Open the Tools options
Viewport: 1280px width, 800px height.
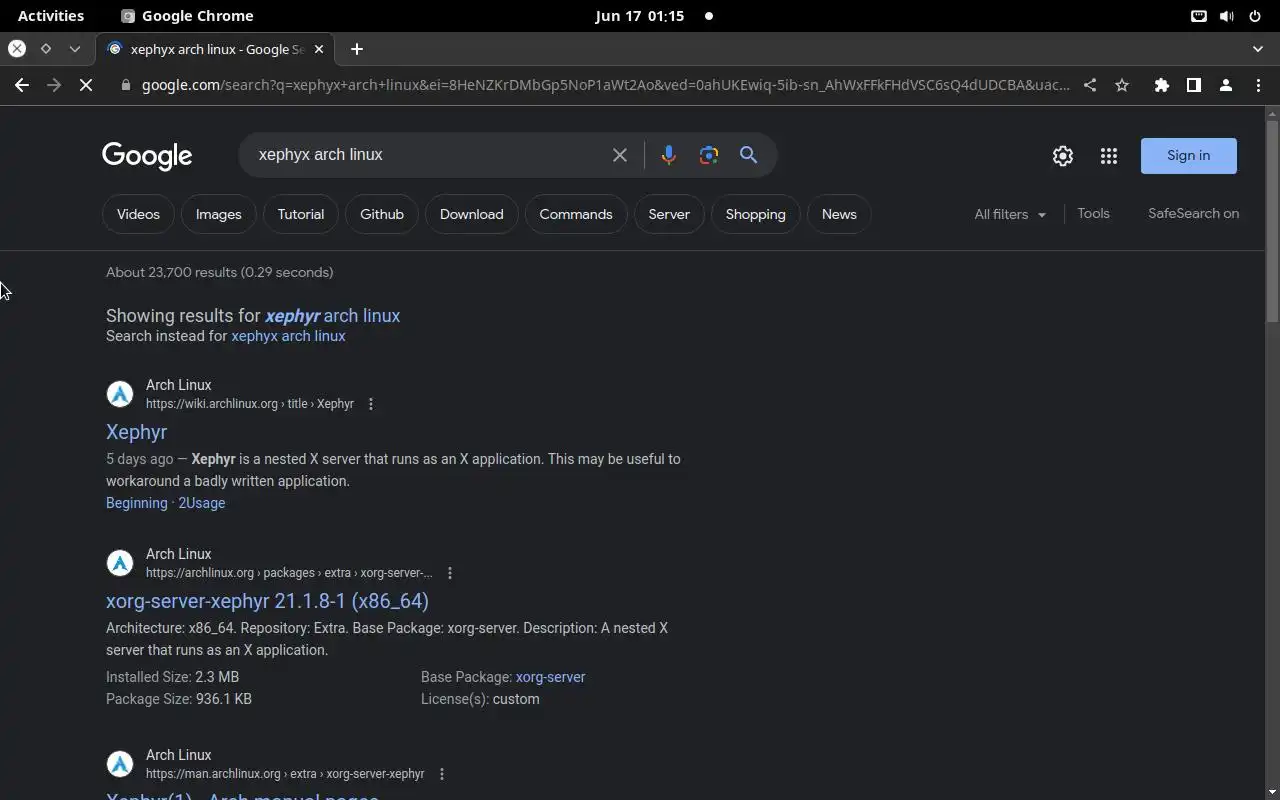click(1093, 213)
